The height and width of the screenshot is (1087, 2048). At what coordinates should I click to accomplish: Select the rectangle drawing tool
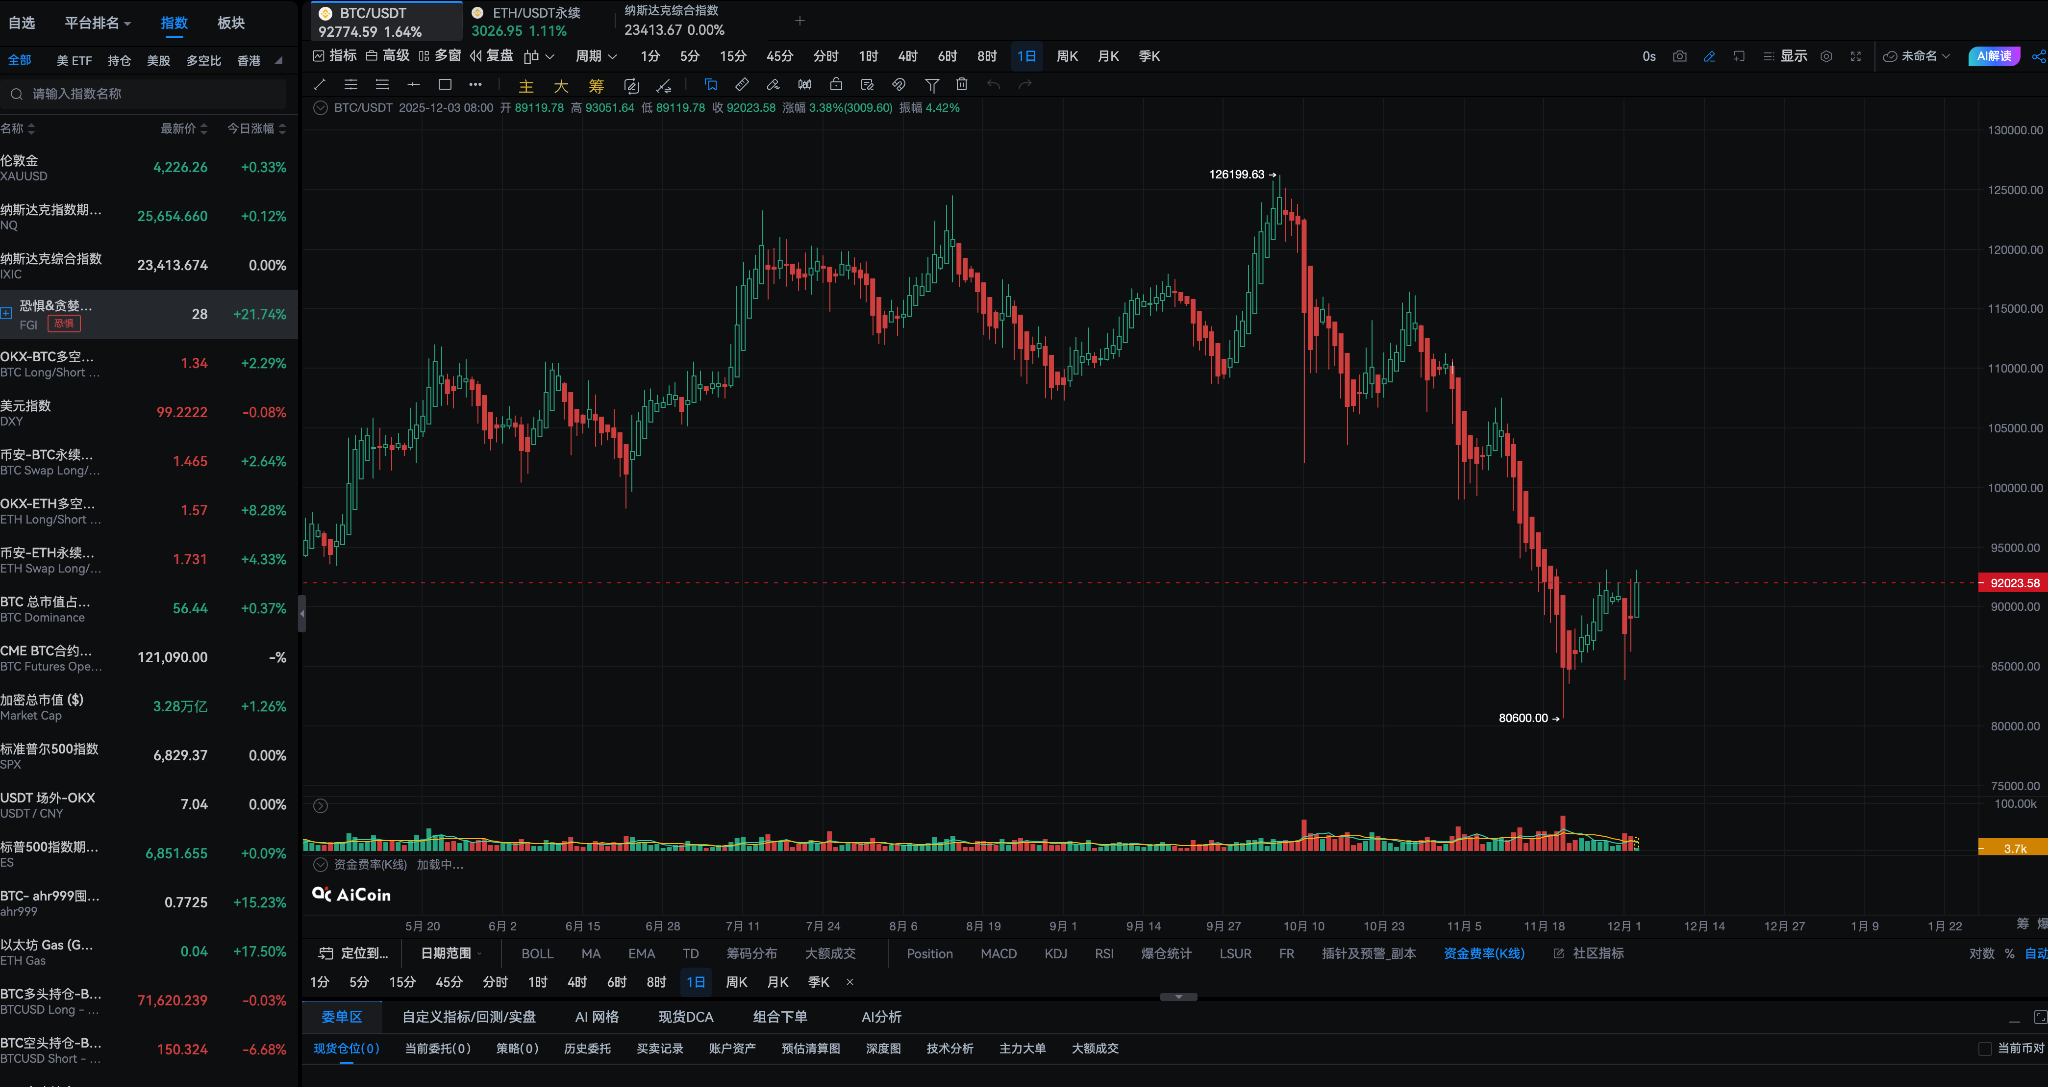tap(445, 85)
